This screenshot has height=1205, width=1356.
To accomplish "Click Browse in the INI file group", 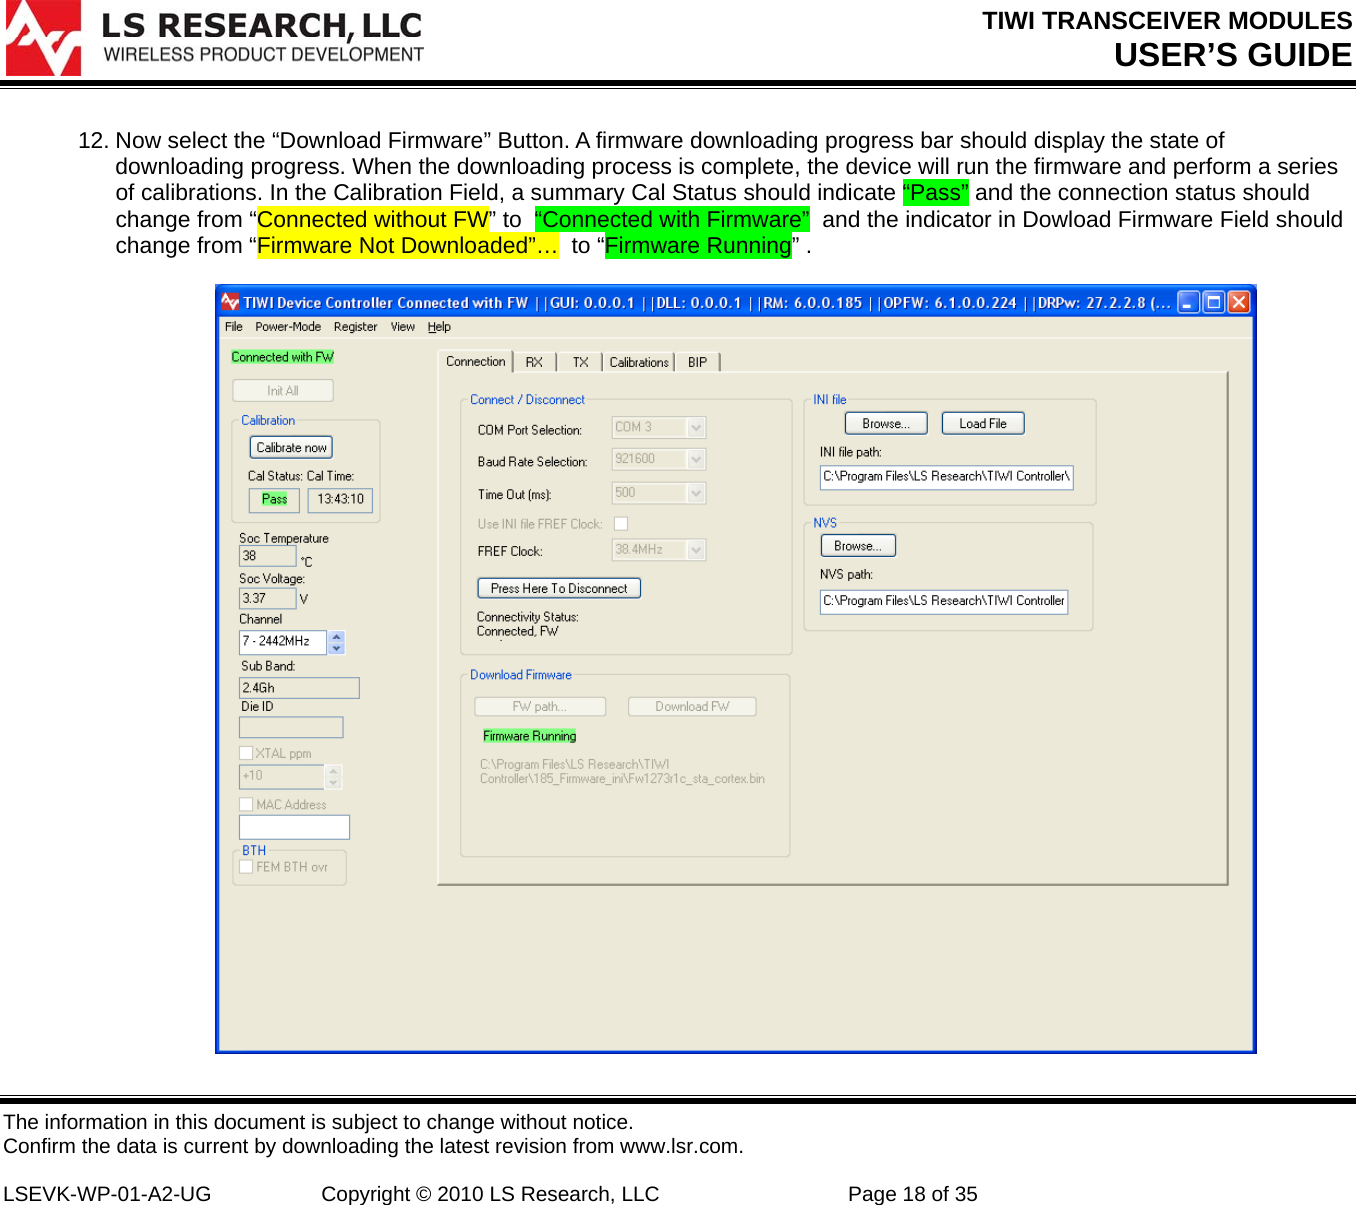I will [x=886, y=424].
